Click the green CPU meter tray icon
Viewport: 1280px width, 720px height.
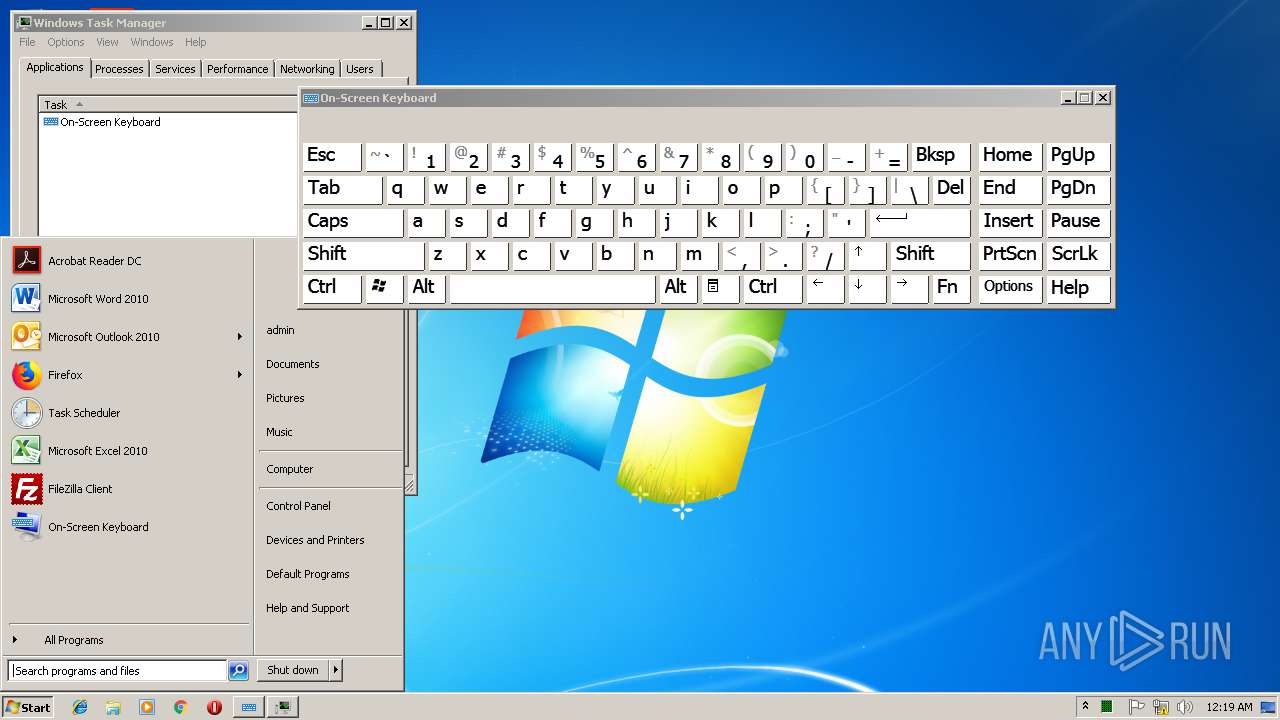click(1108, 707)
